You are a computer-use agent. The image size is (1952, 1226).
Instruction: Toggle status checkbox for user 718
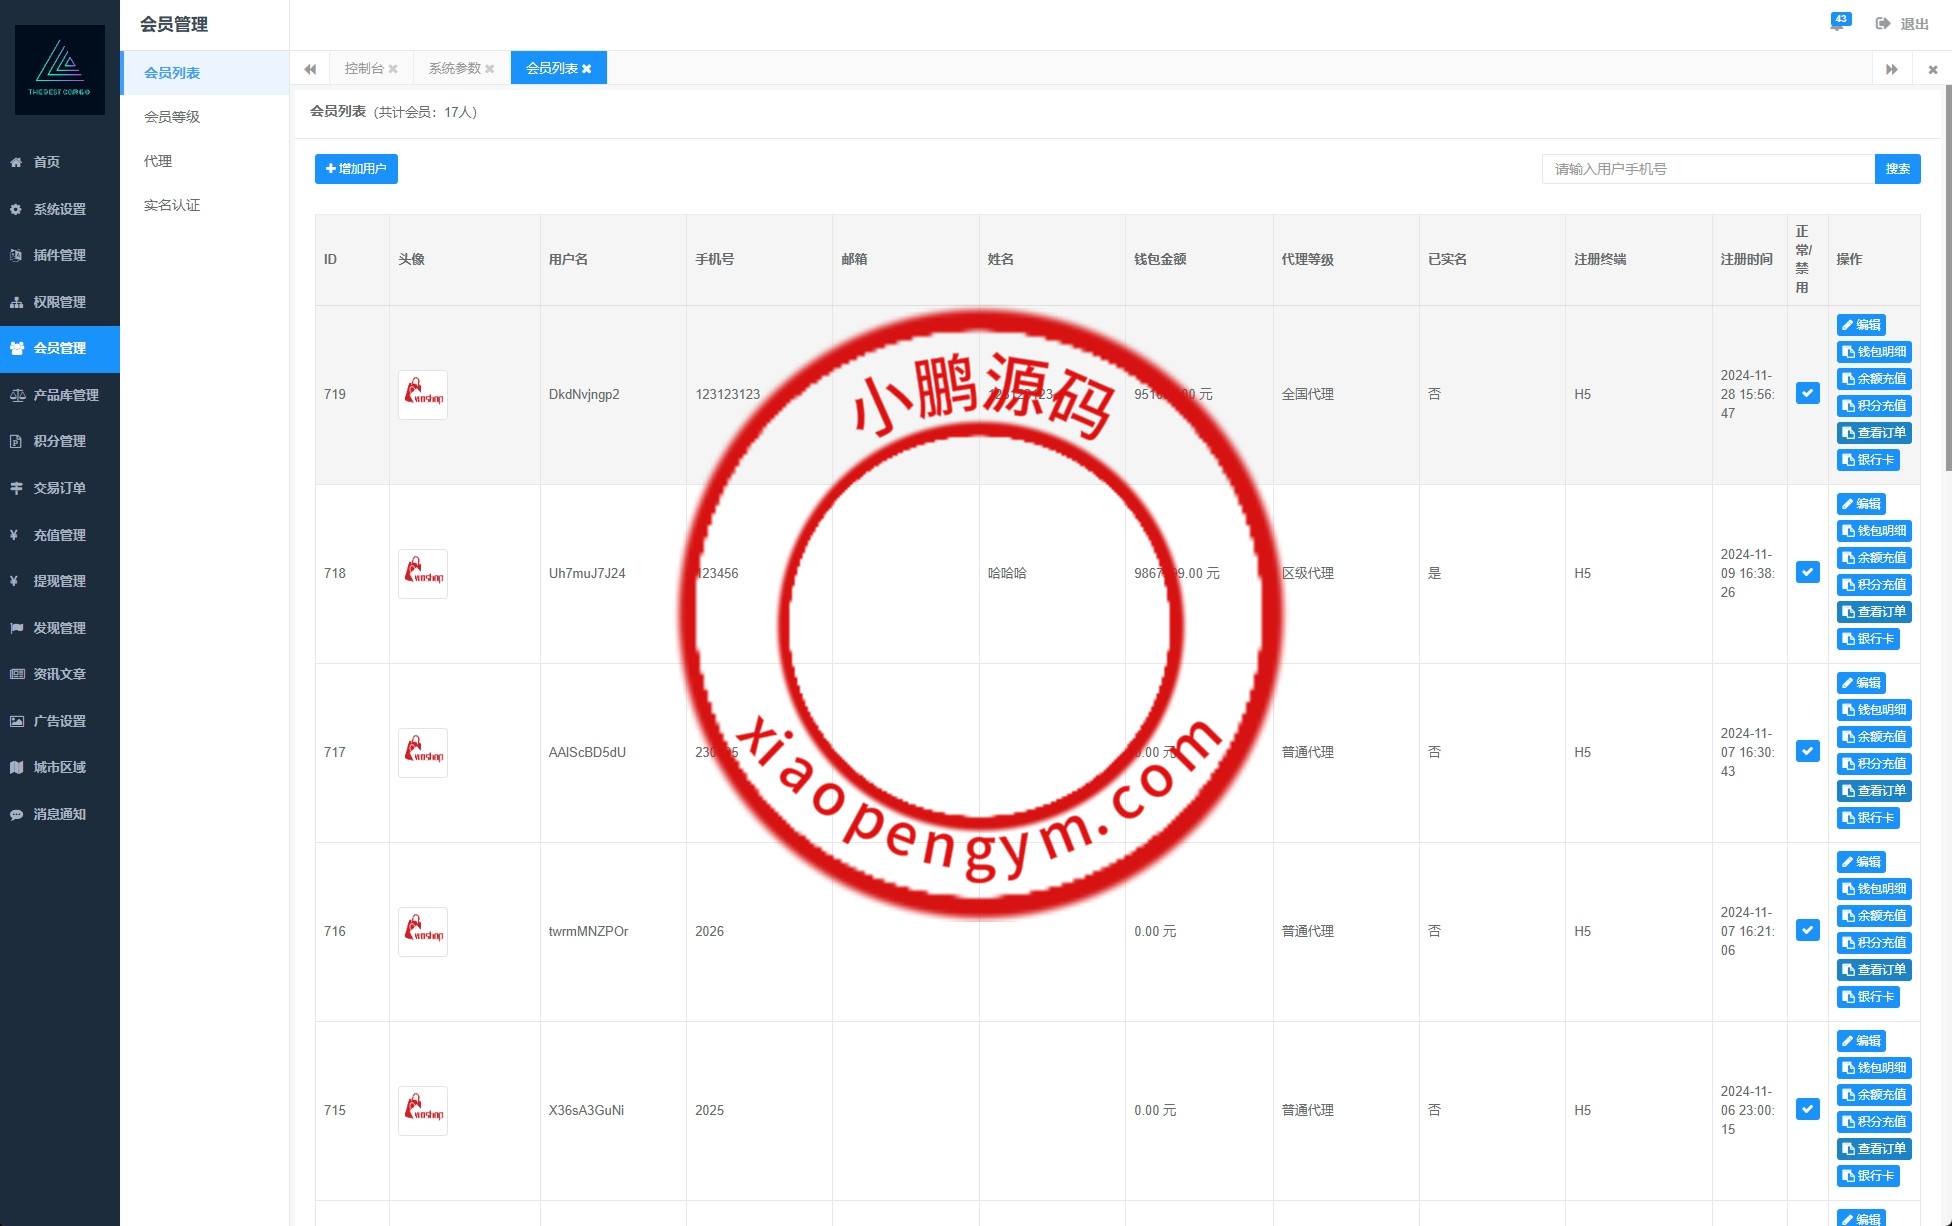tap(1807, 573)
